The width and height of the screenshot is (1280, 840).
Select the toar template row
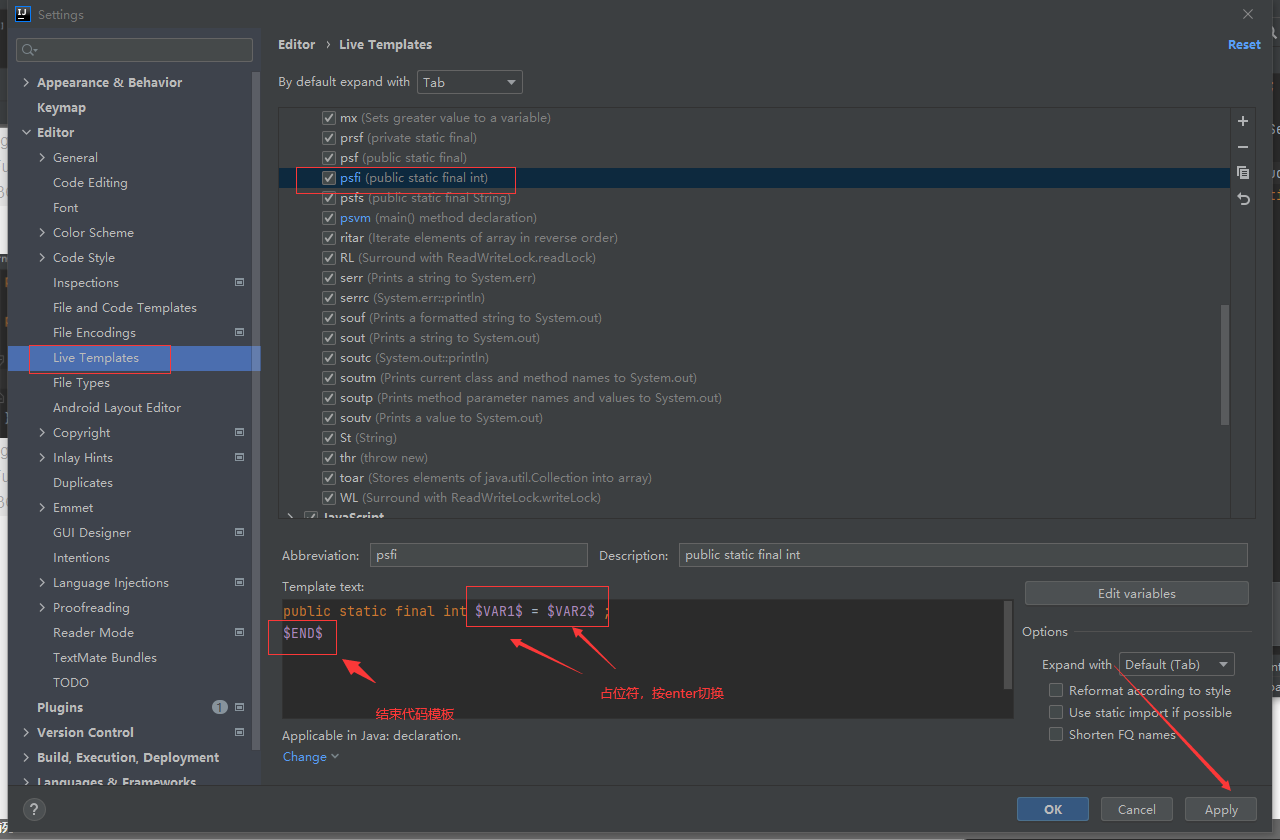(754, 478)
